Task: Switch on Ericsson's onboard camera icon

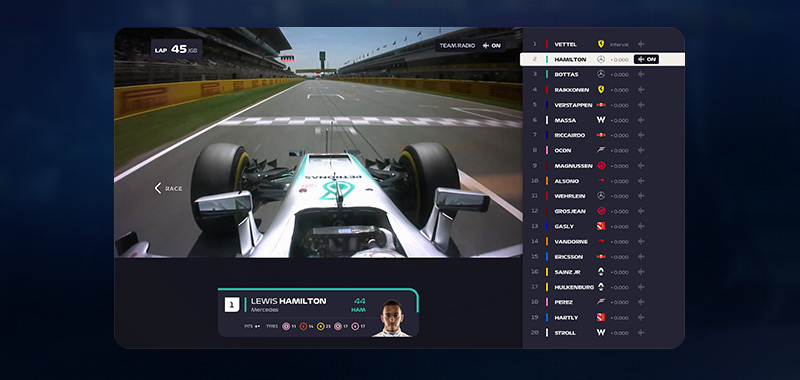Action: click(x=641, y=257)
